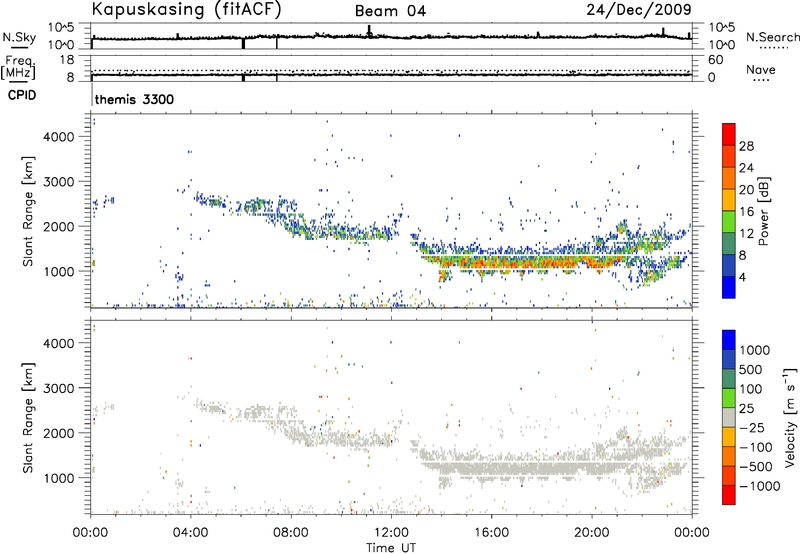Click the 'N.Search' legend label
800x554 pixels.
(772, 37)
